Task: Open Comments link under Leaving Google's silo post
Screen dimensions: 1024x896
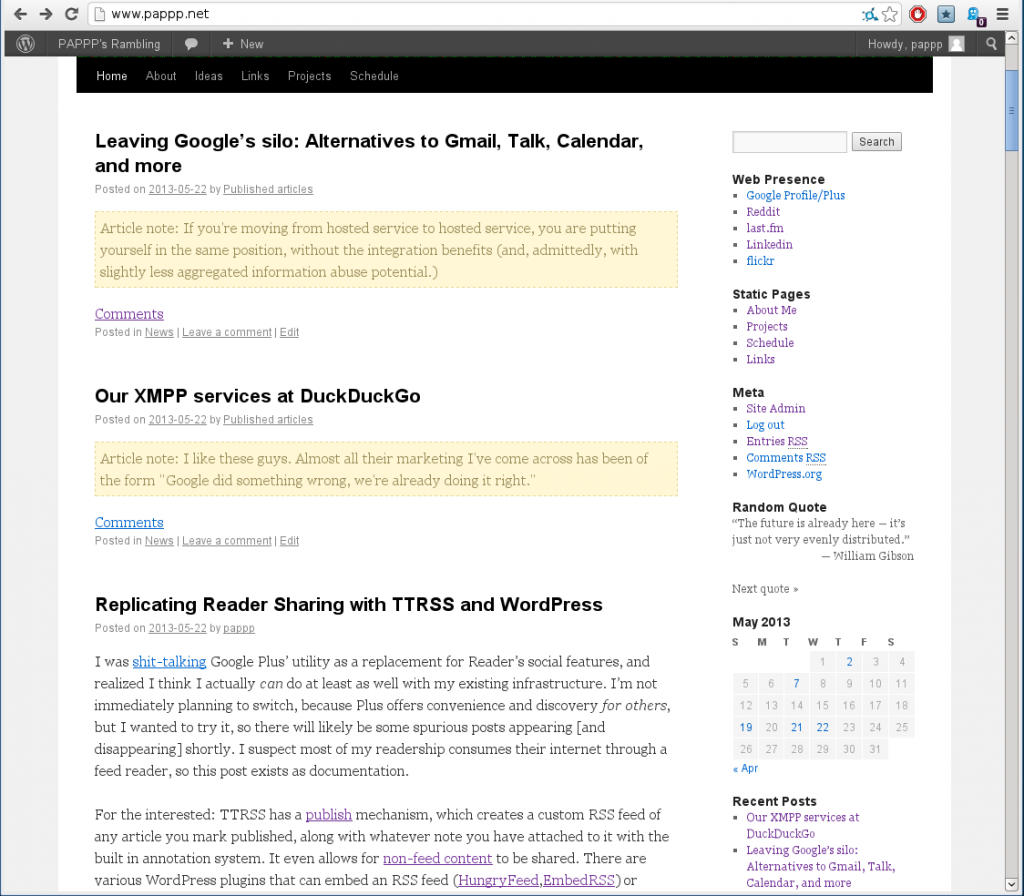Action: 129,313
